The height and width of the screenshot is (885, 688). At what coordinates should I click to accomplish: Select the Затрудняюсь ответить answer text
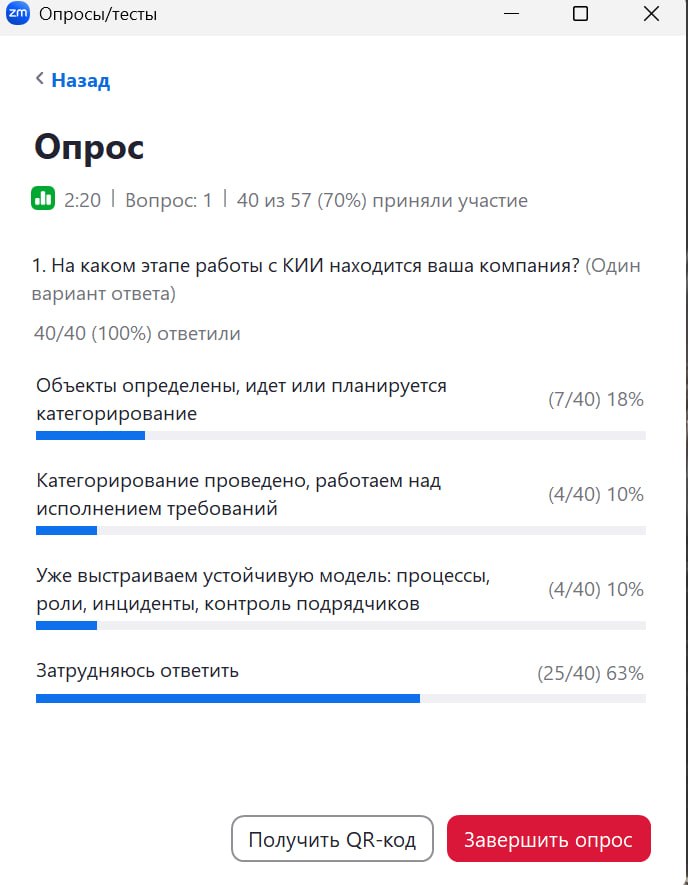pos(137,670)
